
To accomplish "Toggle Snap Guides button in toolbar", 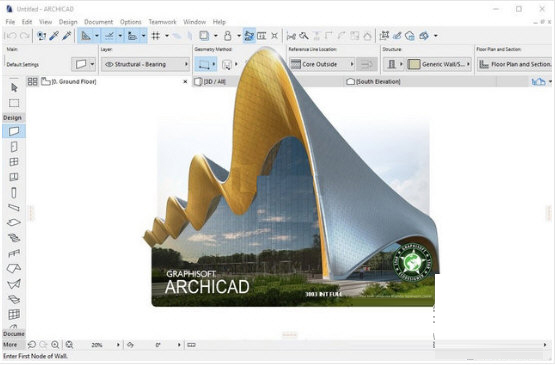I will (109, 35).
